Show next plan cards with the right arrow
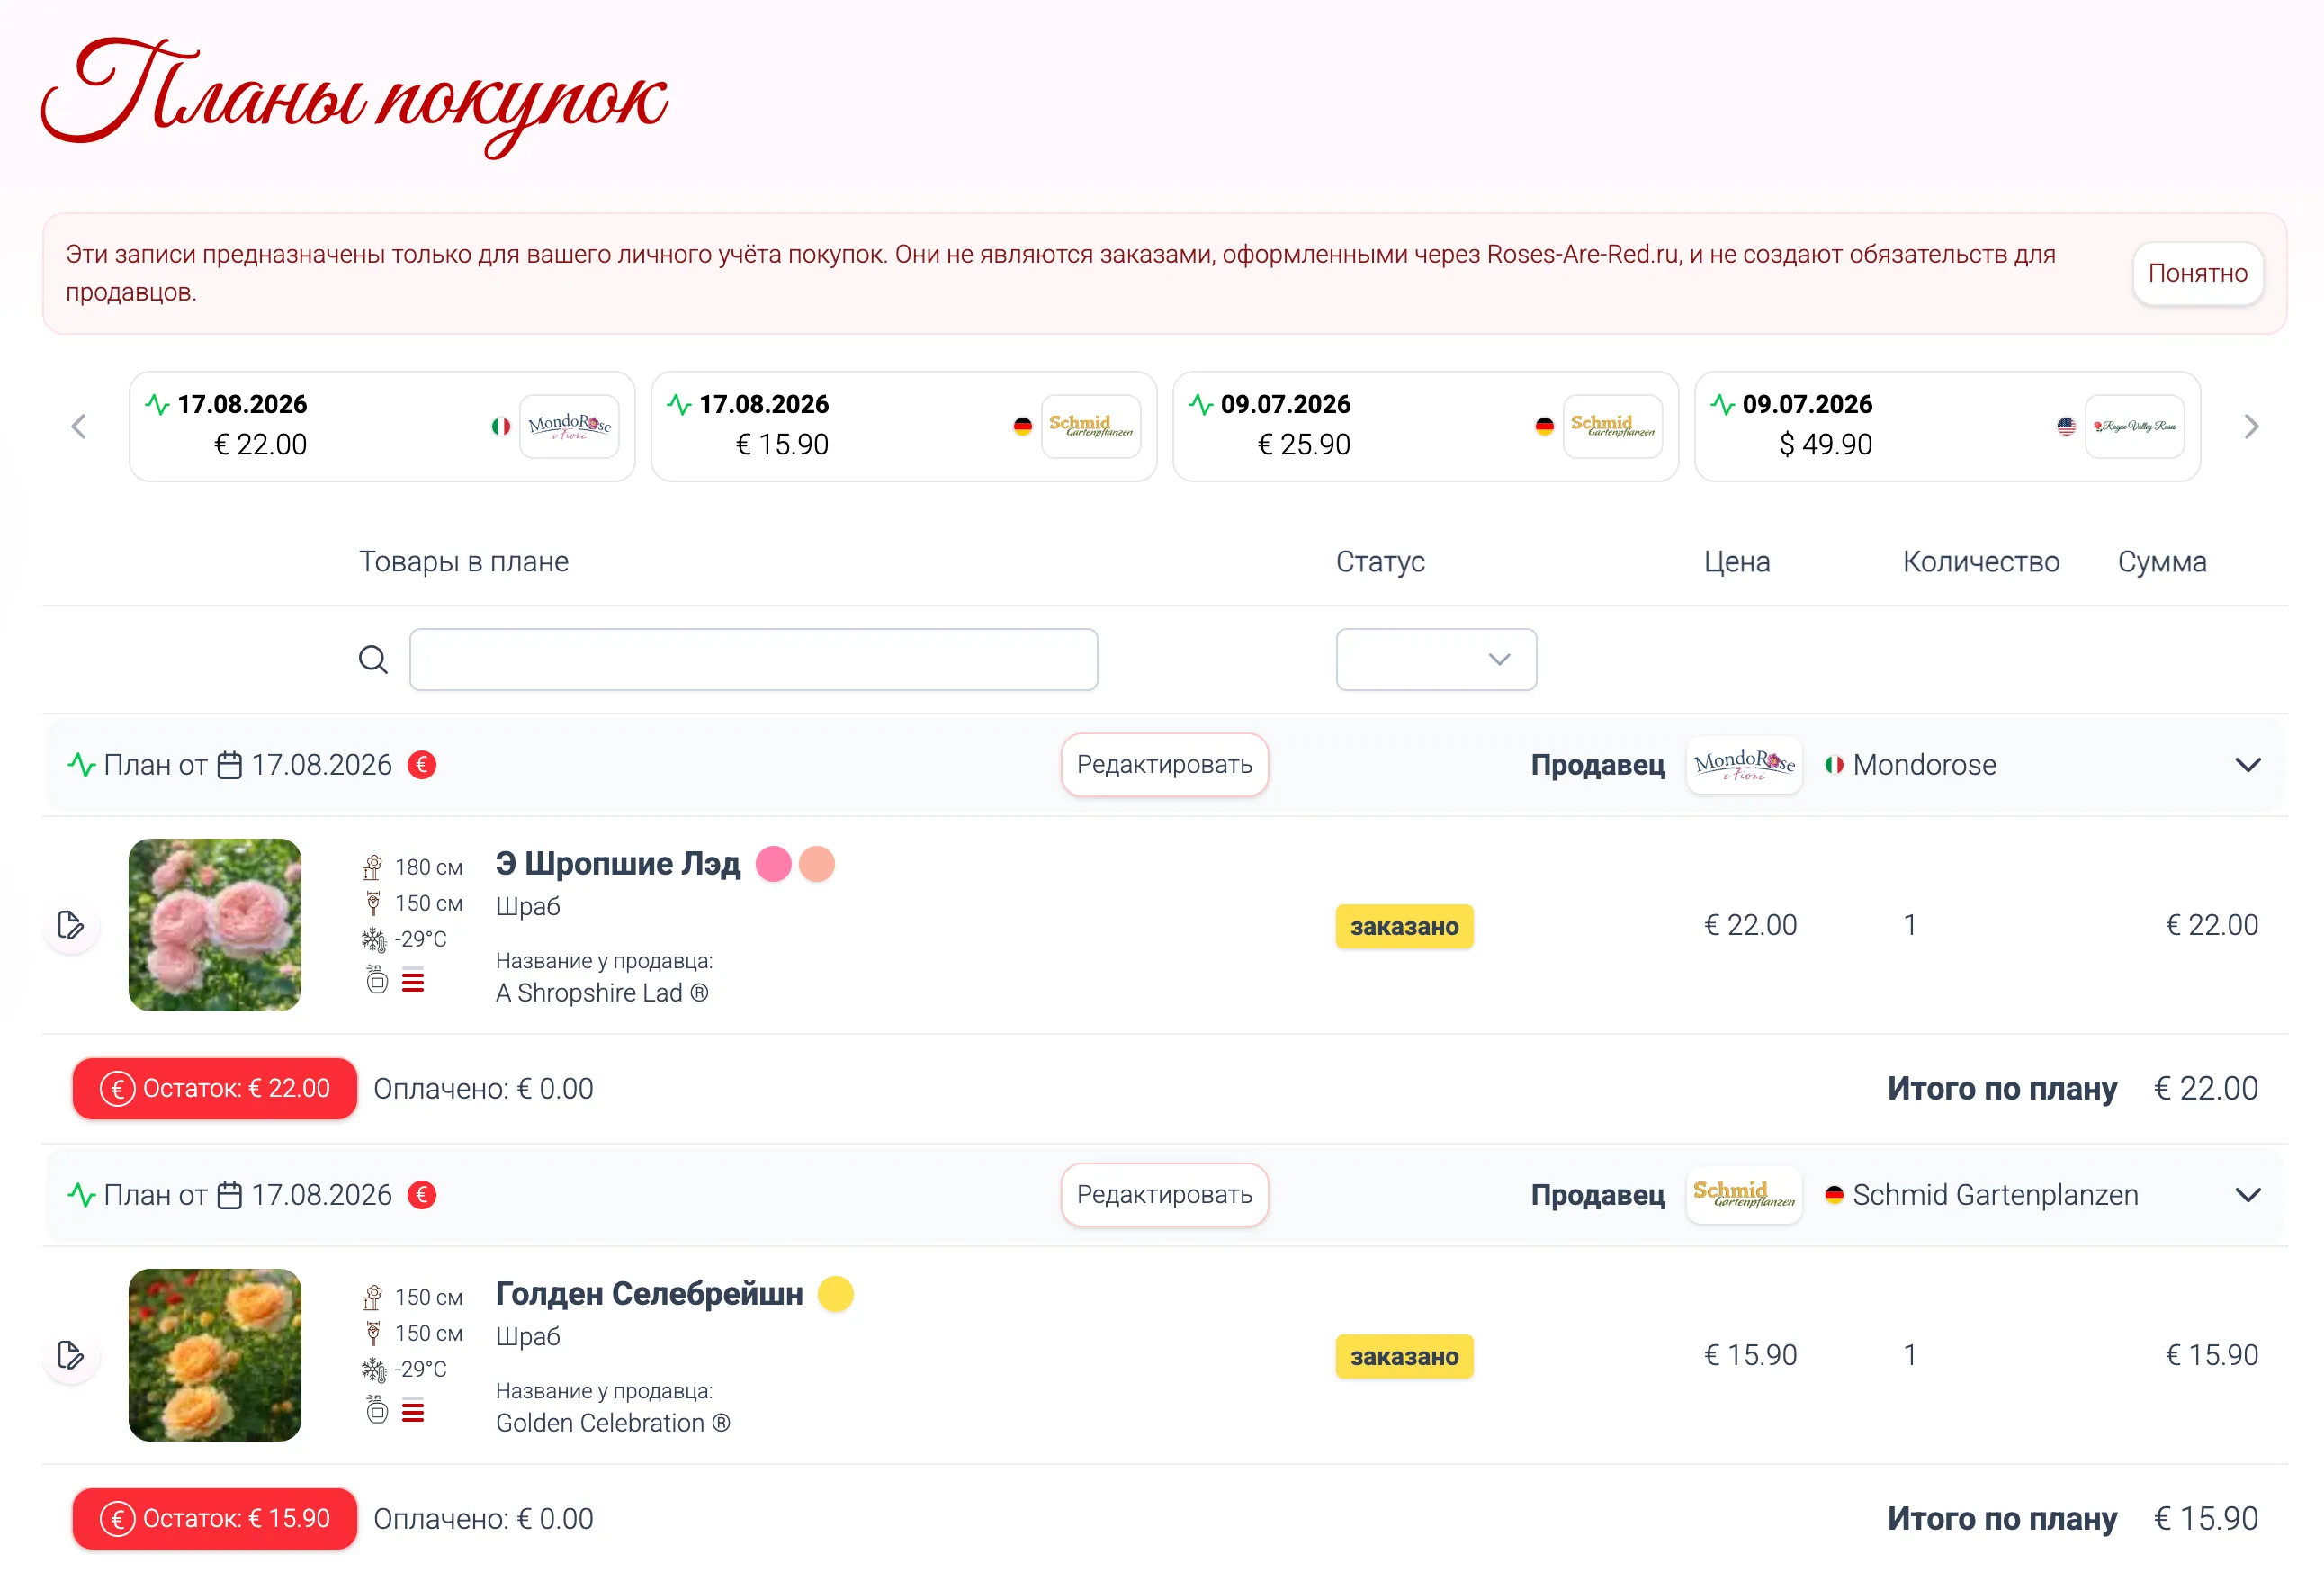The height and width of the screenshot is (1572, 2324). (x=2251, y=427)
